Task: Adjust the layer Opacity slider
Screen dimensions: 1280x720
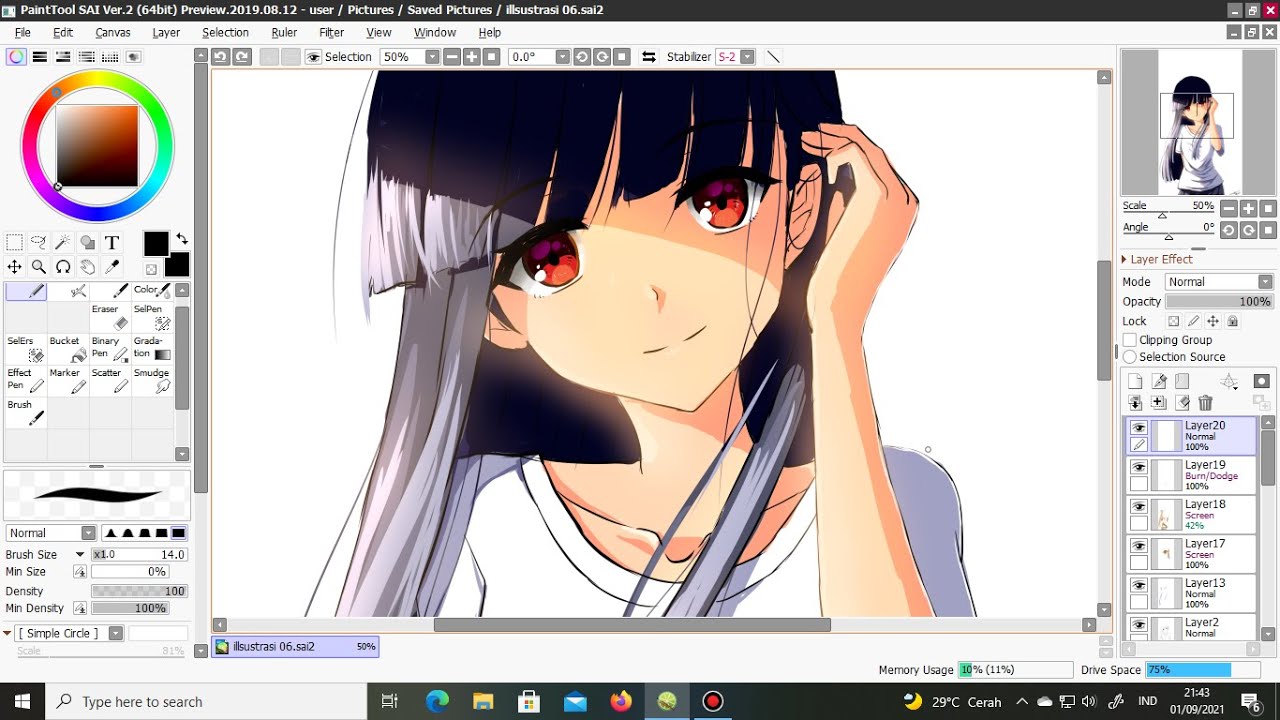Action: pyautogui.click(x=1219, y=301)
